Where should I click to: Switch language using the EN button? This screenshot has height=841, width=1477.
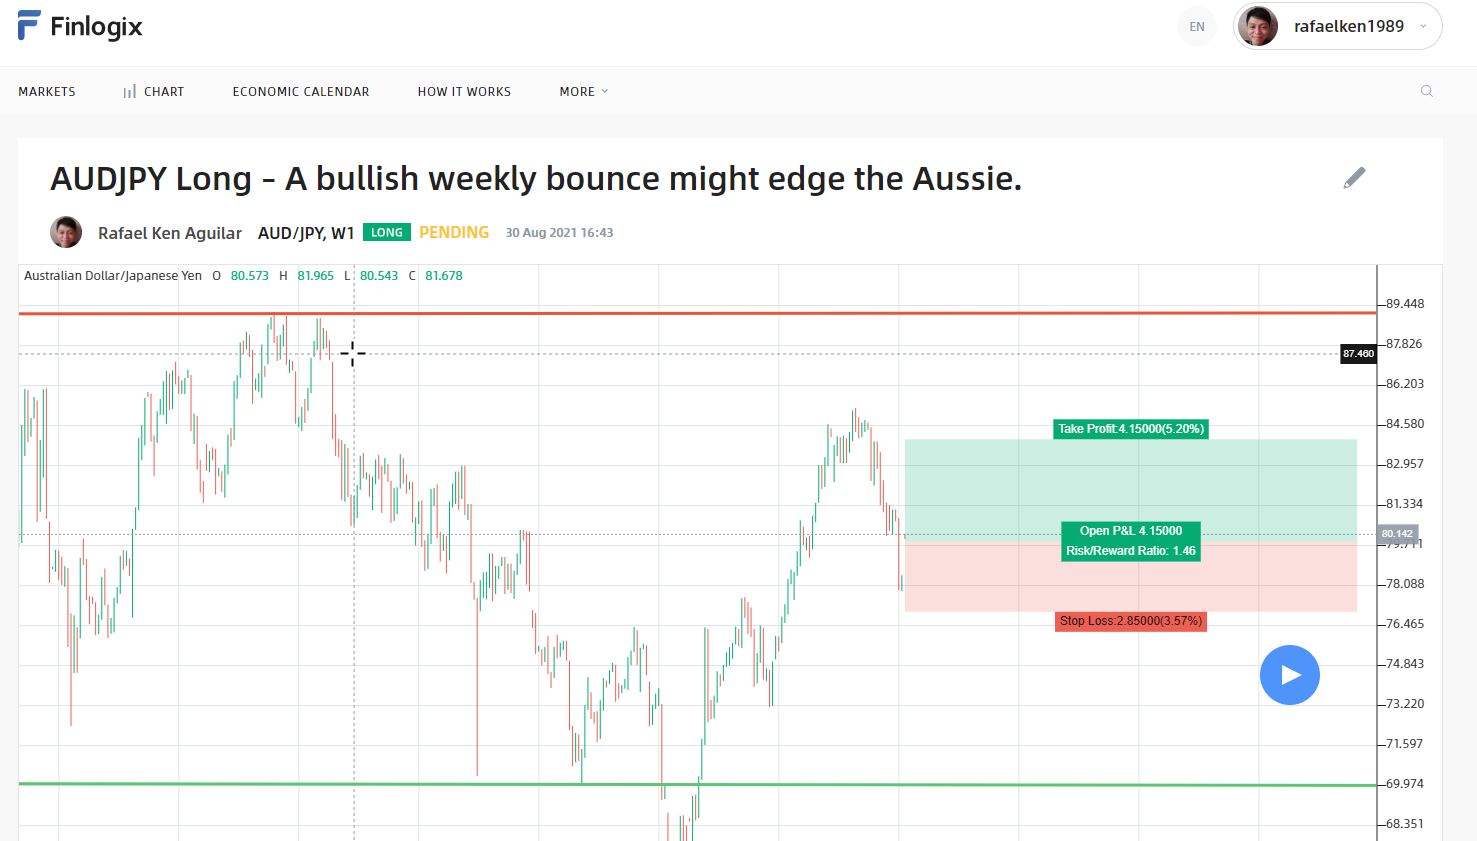(1197, 27)
